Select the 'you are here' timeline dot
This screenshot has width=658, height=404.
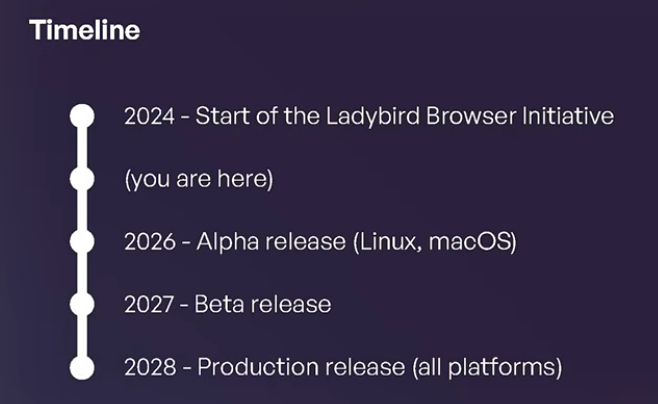pos(82,179)
